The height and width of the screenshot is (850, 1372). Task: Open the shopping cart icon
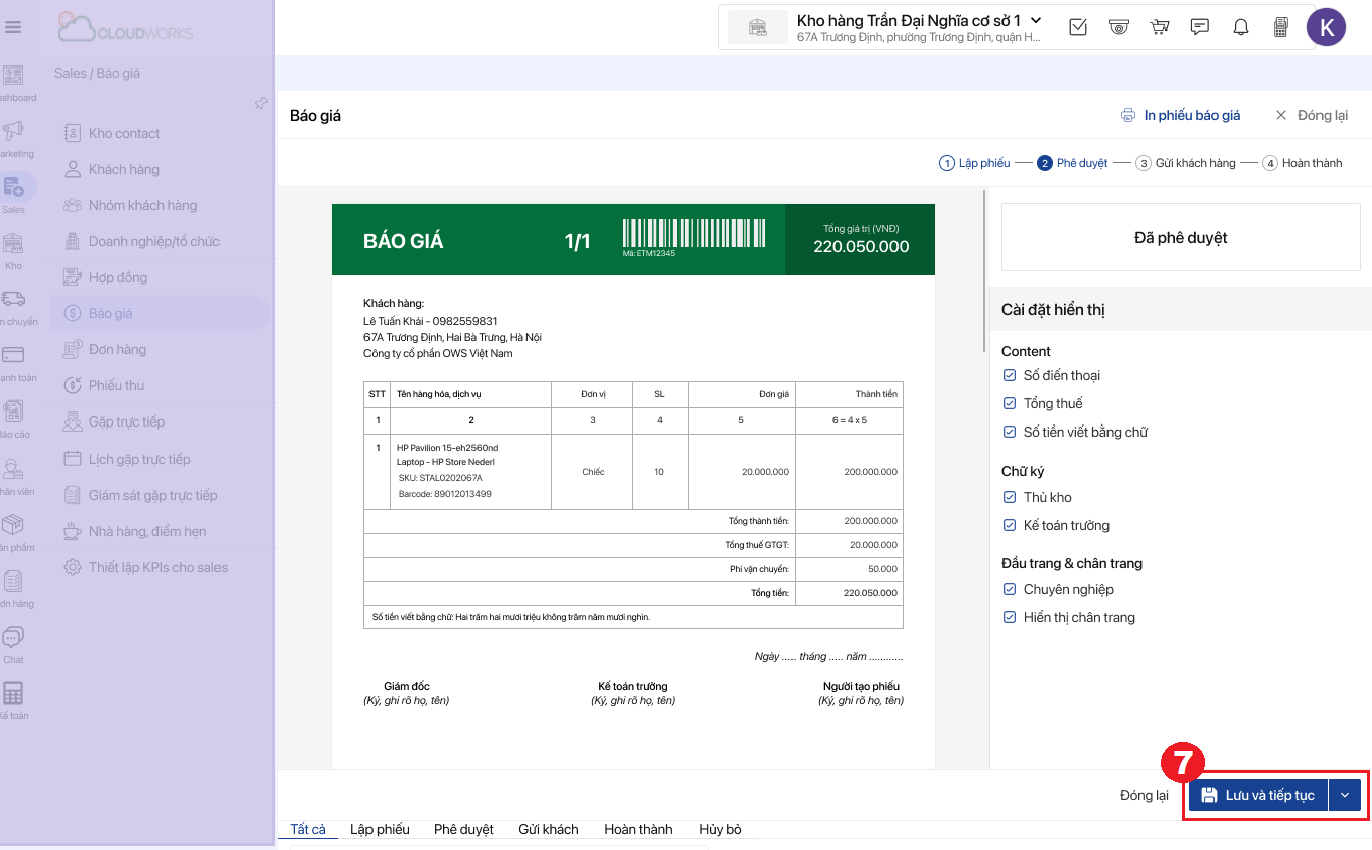click(x=1160, y=27)
